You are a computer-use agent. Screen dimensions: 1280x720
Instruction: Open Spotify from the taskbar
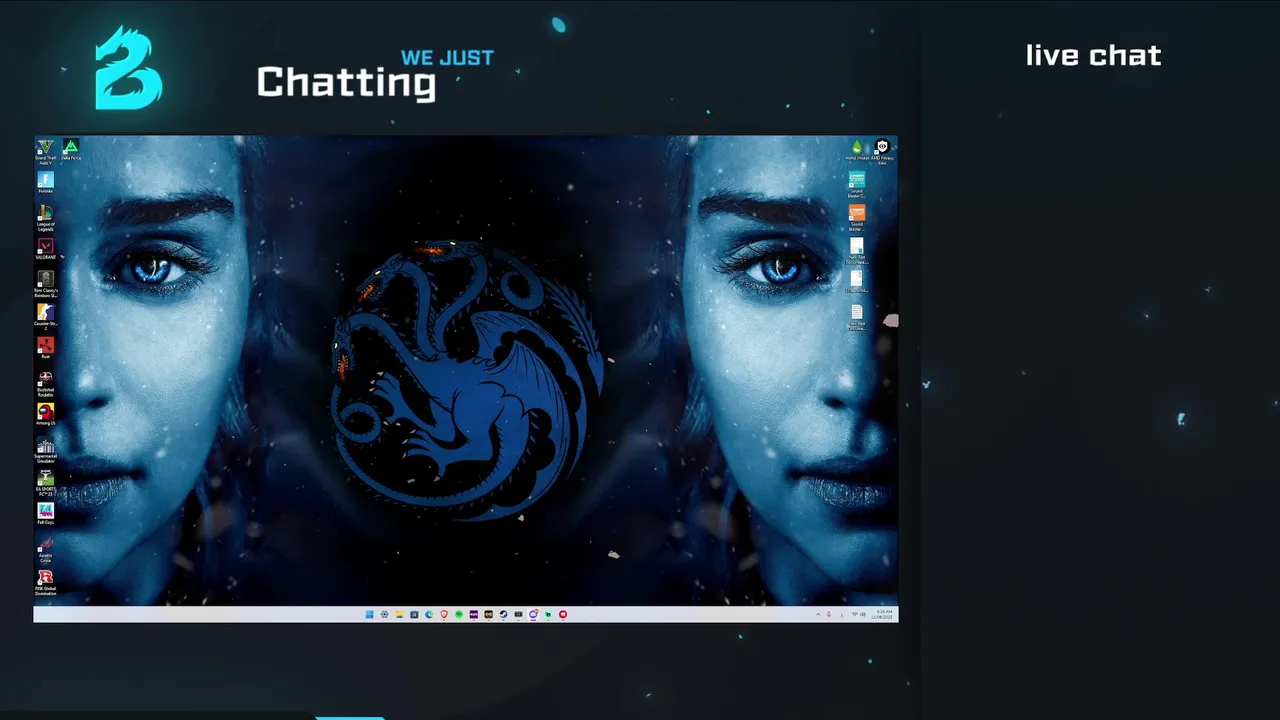[459, 614]
